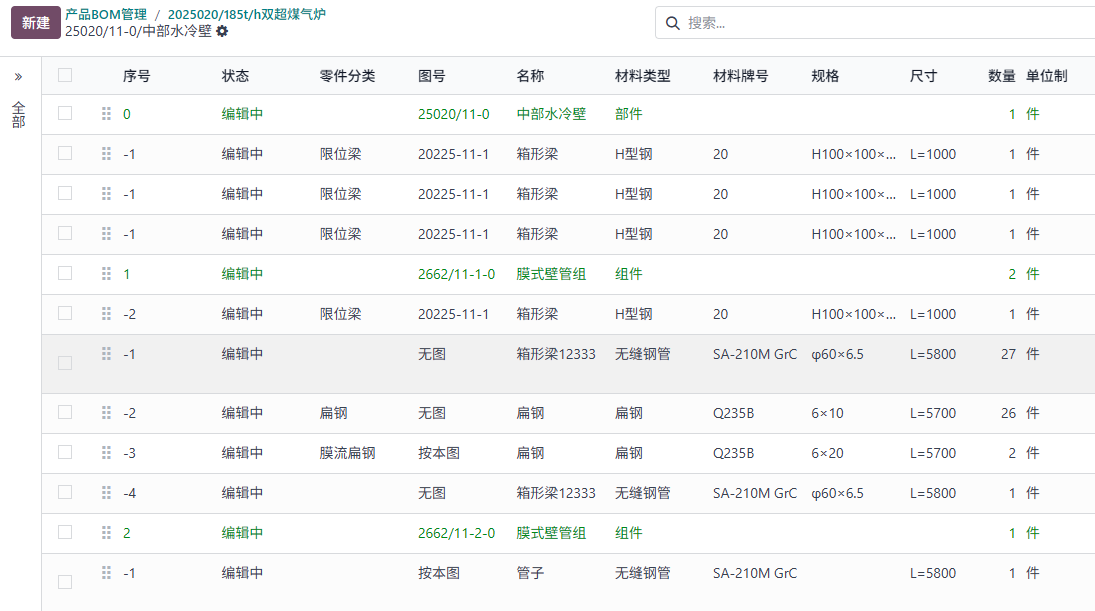Sort by the 序号 column header
The image size is (1095, 611).
pyautogui.click(x=136, y=76)
